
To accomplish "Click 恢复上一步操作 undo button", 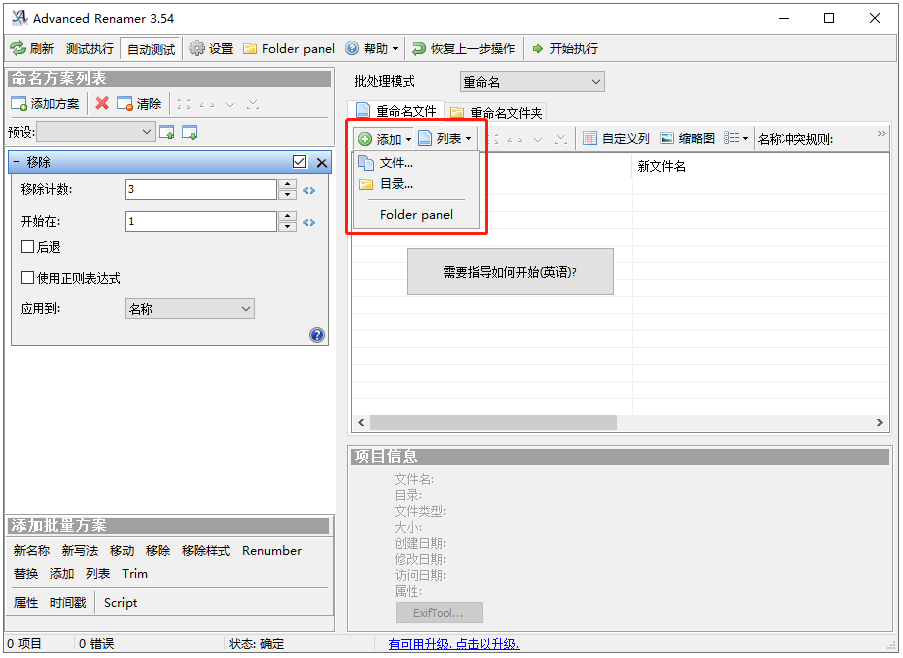I will [x=464, y=48].
